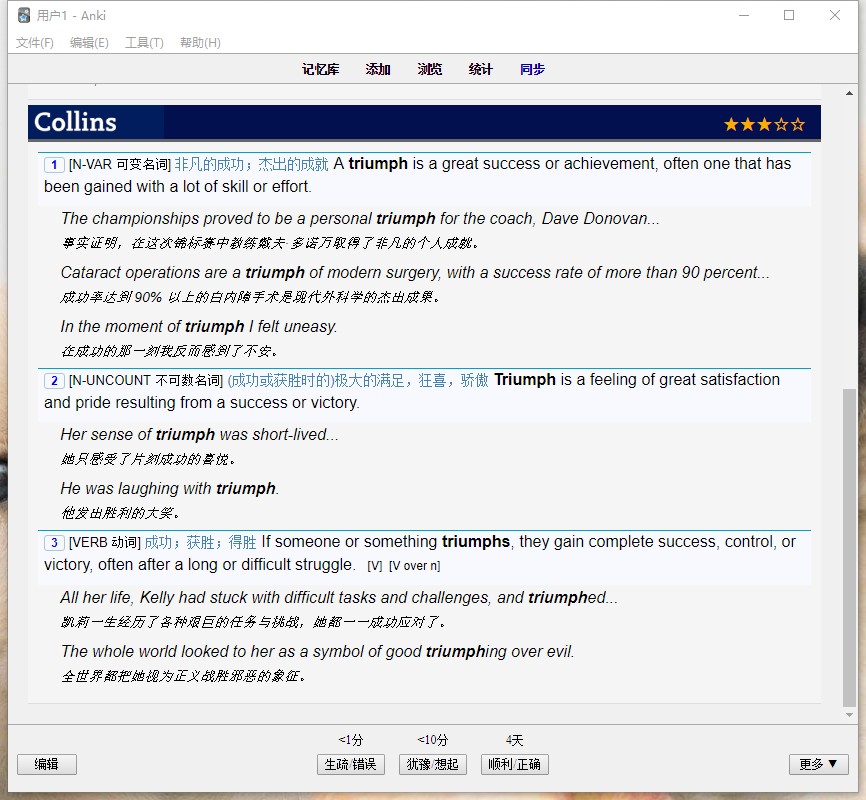Click the 4天 interval label

pyautogui.click(x=514, y=740)
